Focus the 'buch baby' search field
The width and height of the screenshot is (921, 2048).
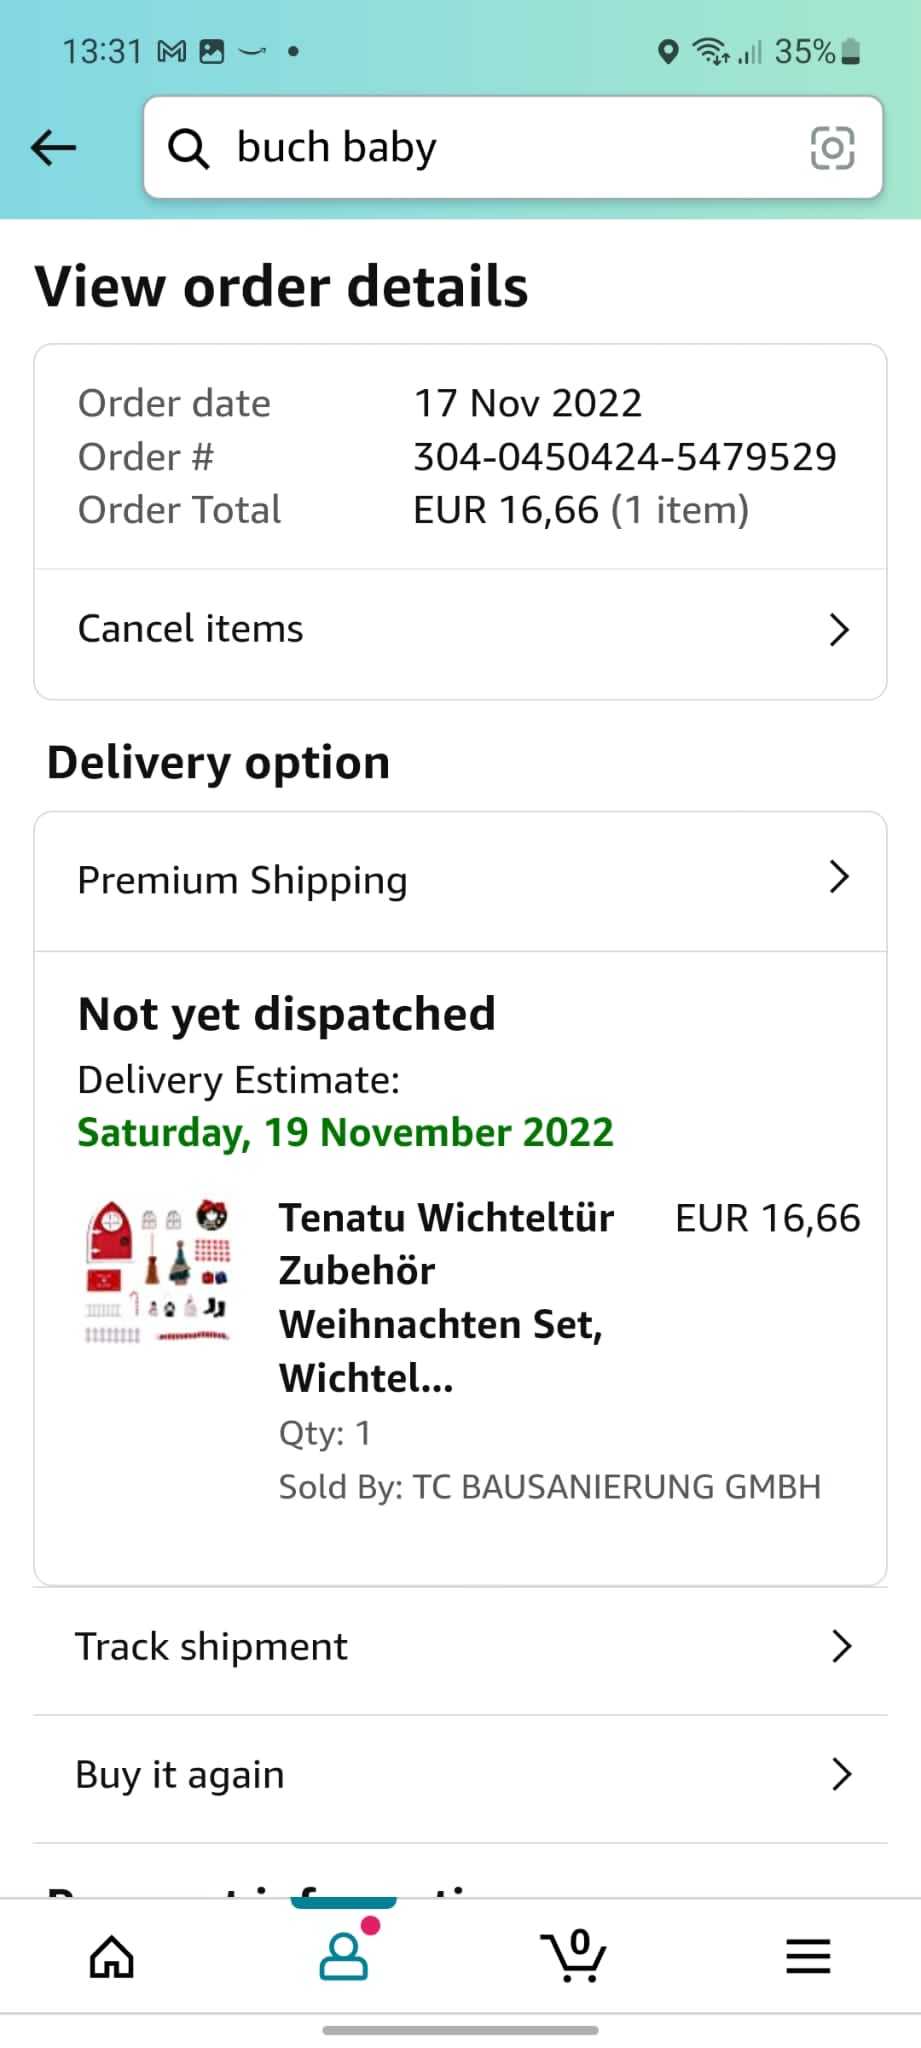pyautogui.click(x=500, y=148)
